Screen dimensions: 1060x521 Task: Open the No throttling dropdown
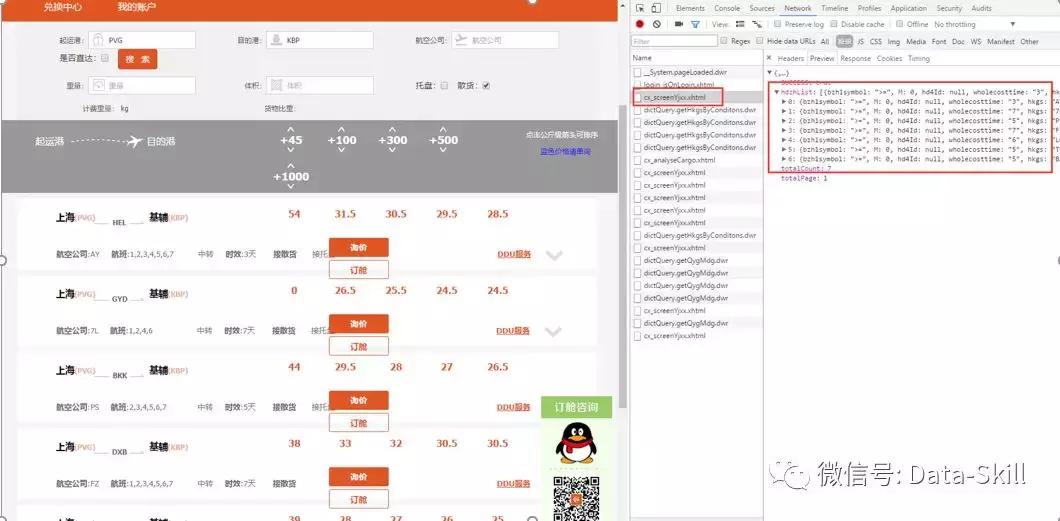coord(975,24)
